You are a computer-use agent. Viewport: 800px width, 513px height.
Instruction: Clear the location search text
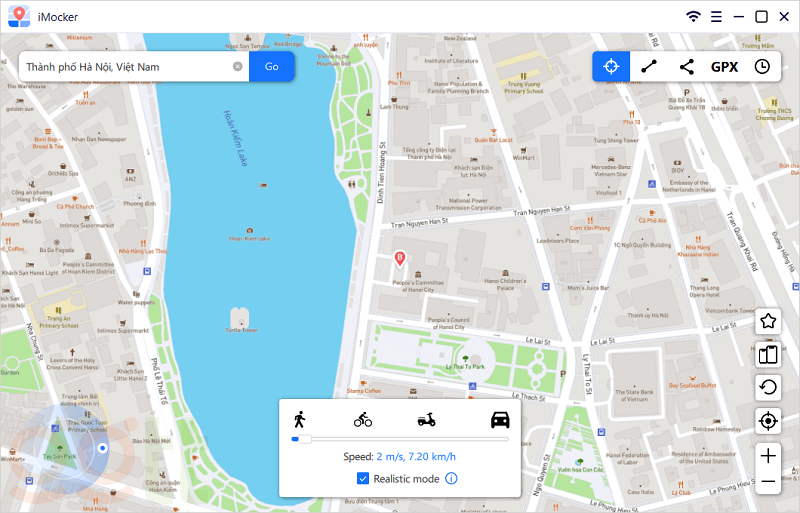[238, 67]
